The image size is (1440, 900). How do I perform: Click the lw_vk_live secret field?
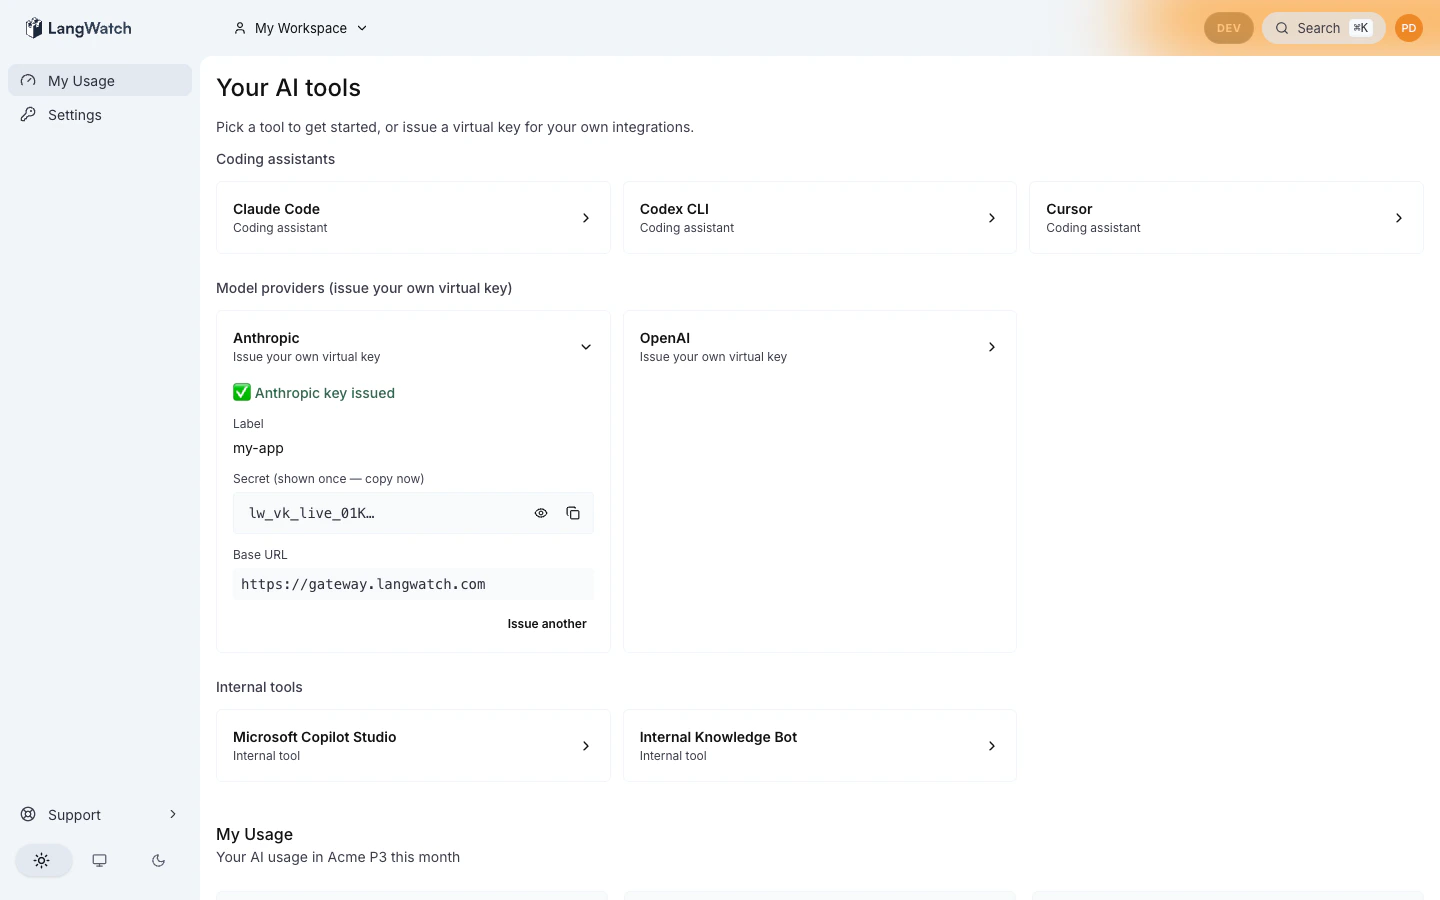414,513
